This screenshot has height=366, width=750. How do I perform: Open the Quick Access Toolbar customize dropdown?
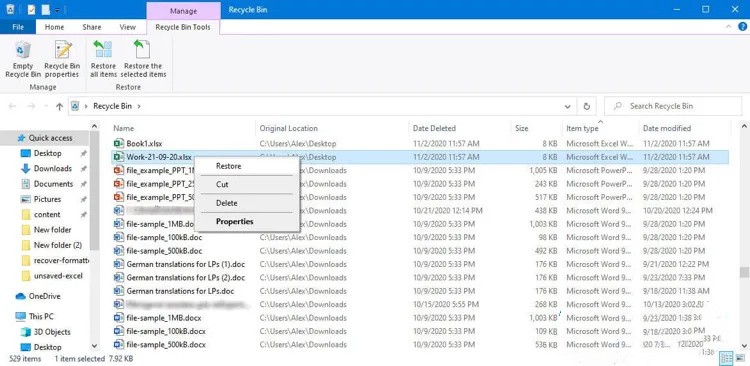coord(57,10)
